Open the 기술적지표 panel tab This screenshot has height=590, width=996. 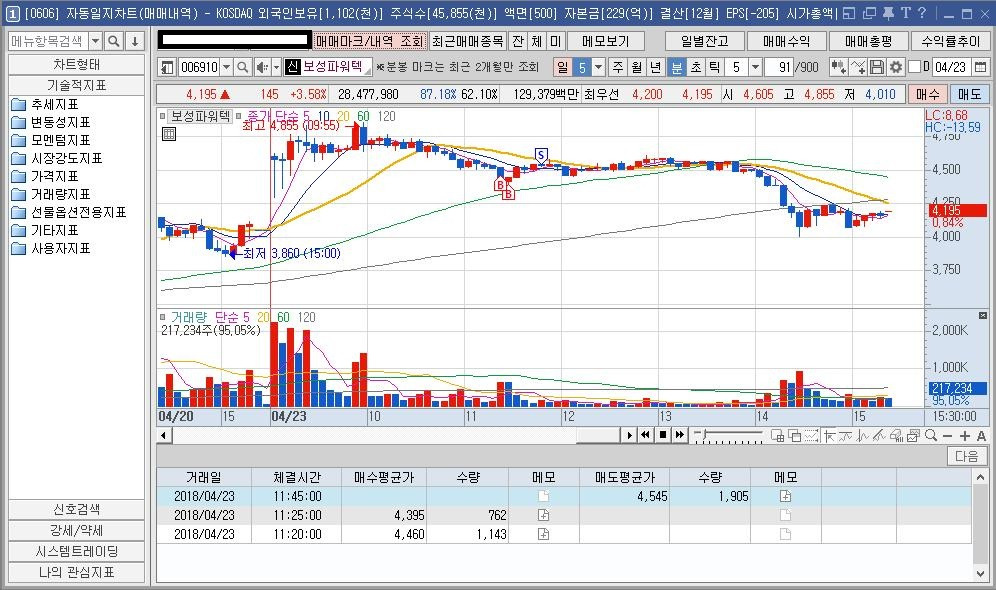76,85
